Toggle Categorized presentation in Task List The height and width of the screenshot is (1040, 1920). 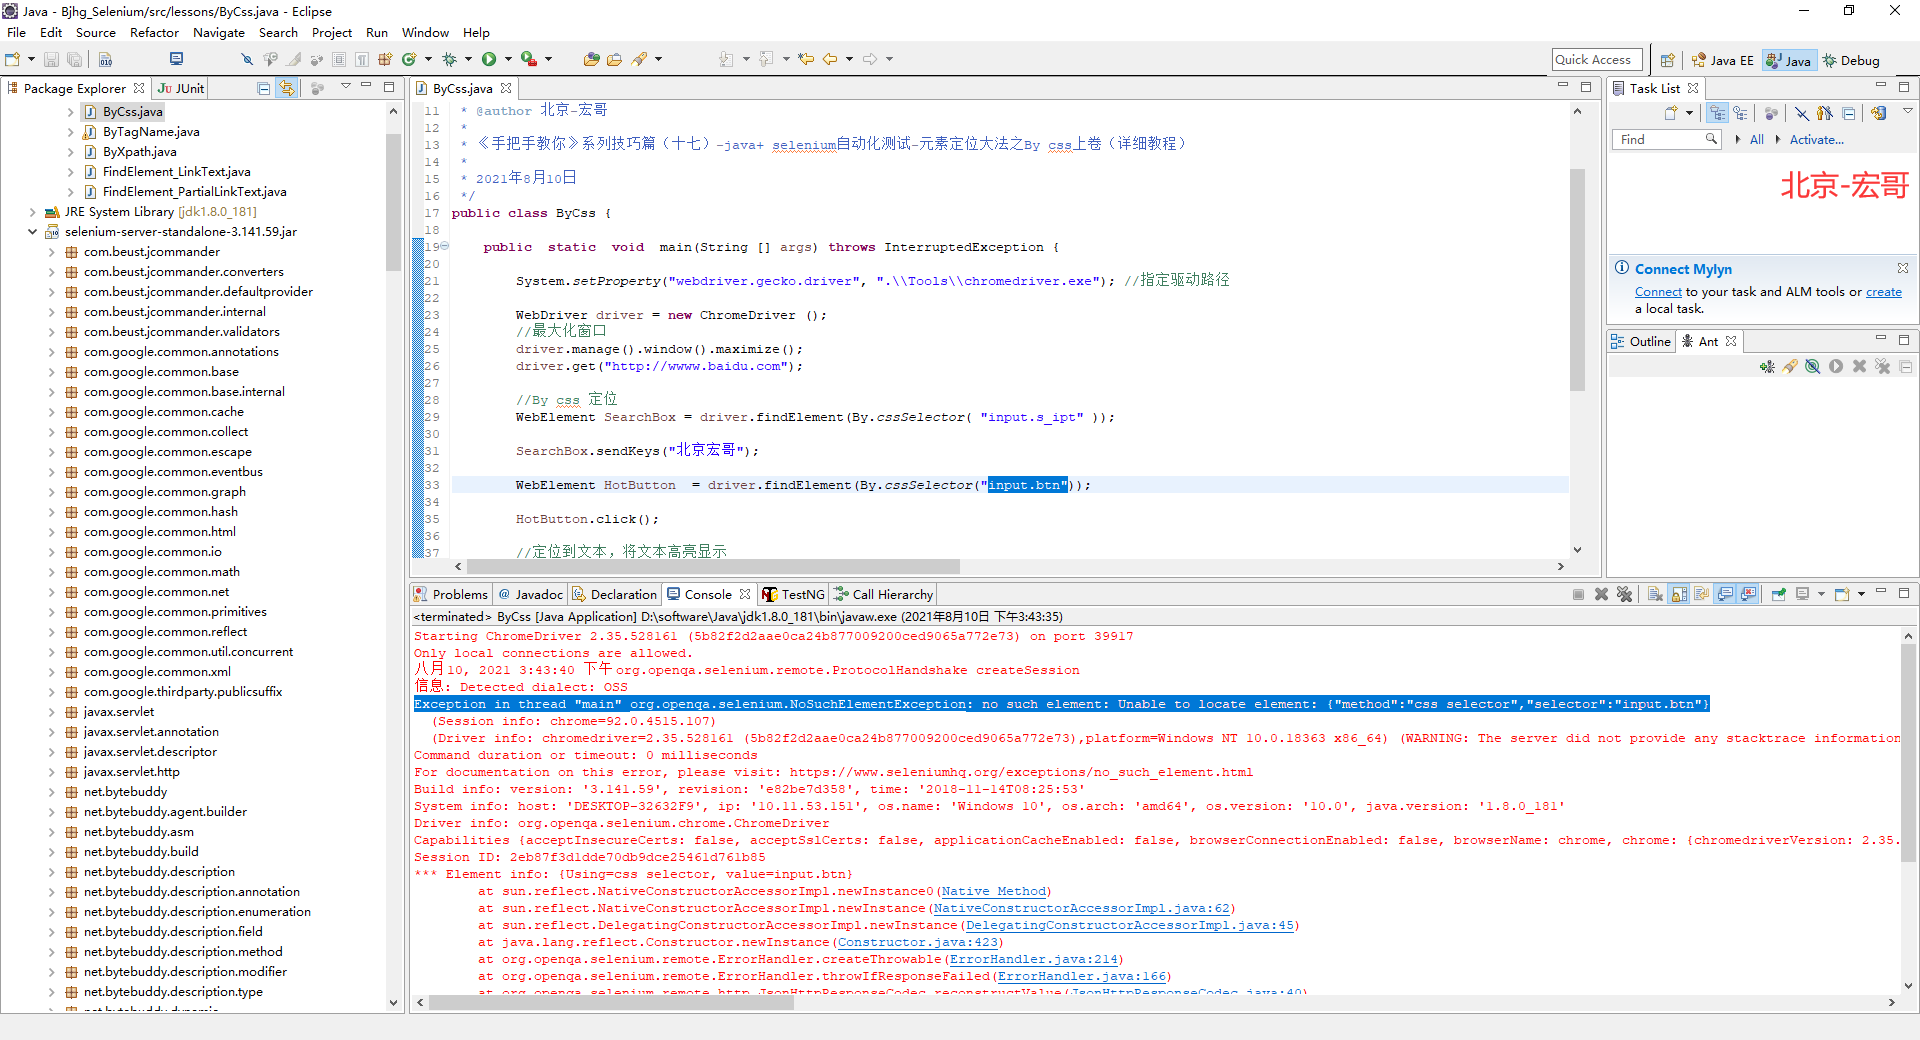click(x=1718, y=114)
